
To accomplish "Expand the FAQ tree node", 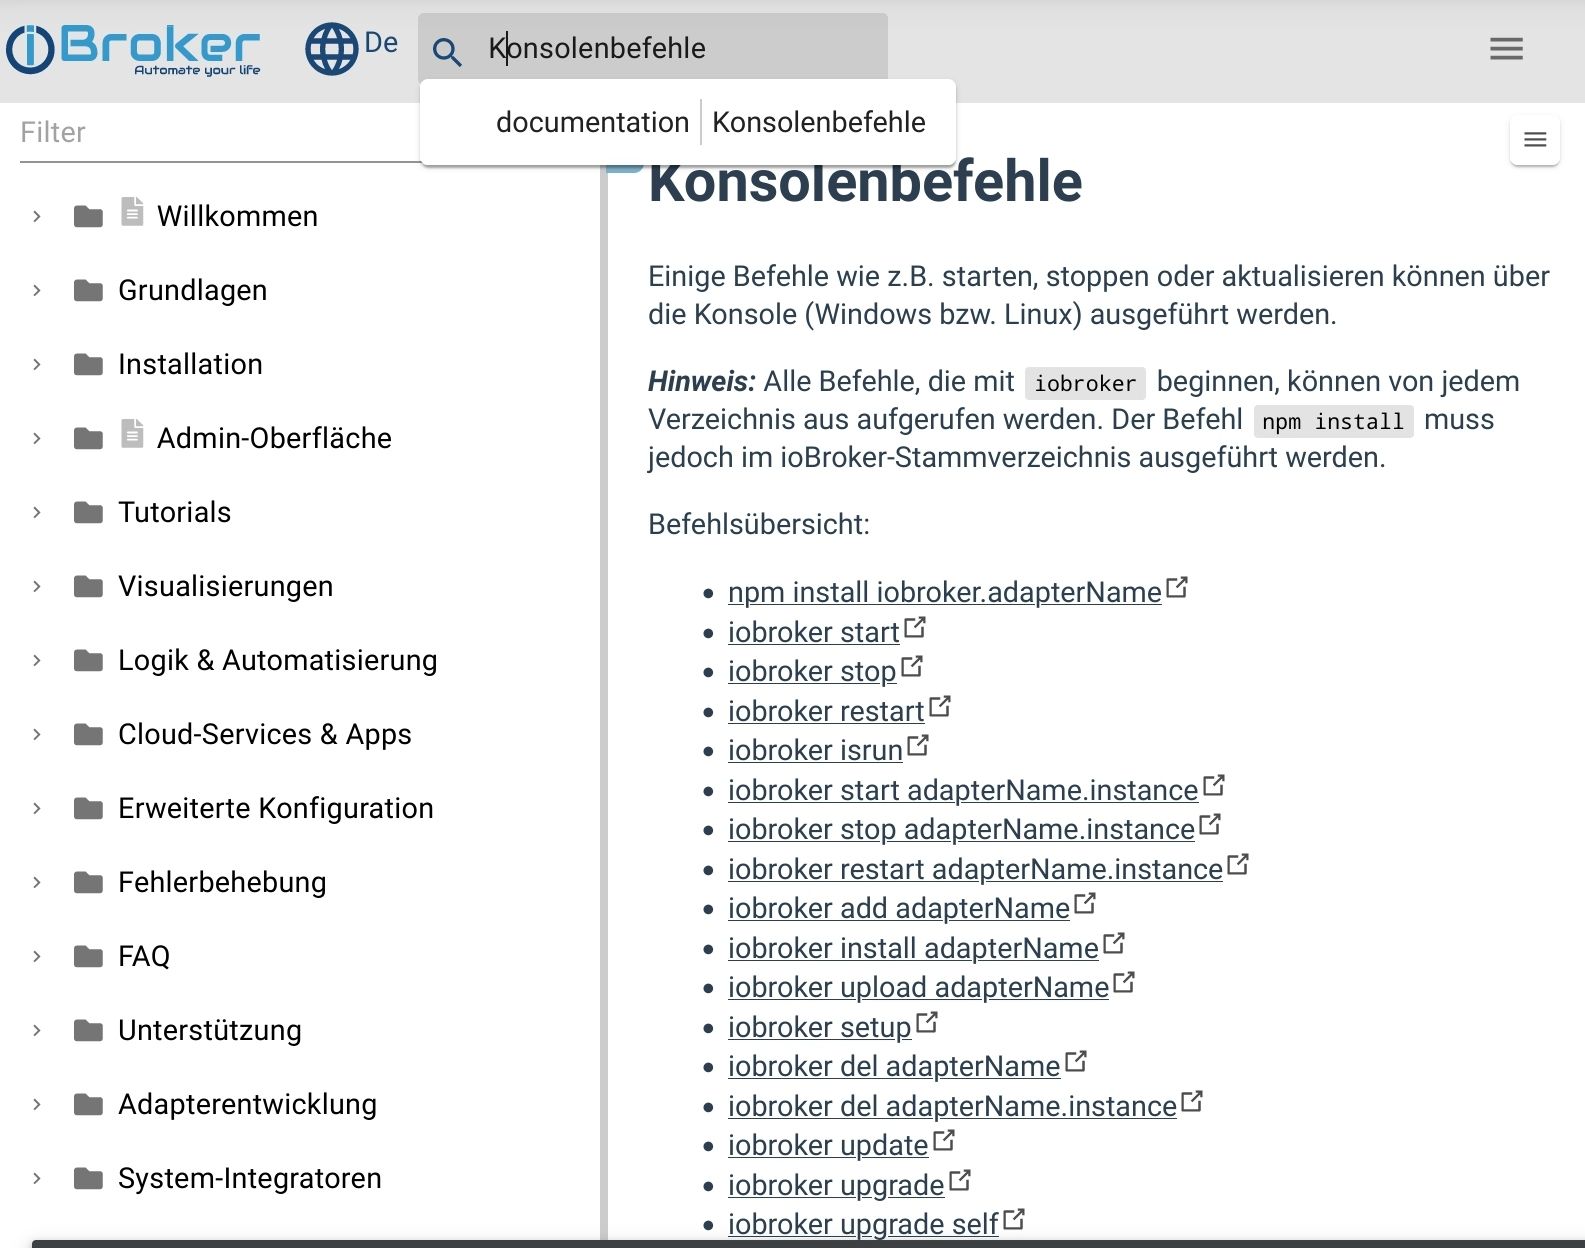I will tap(37, 956).
